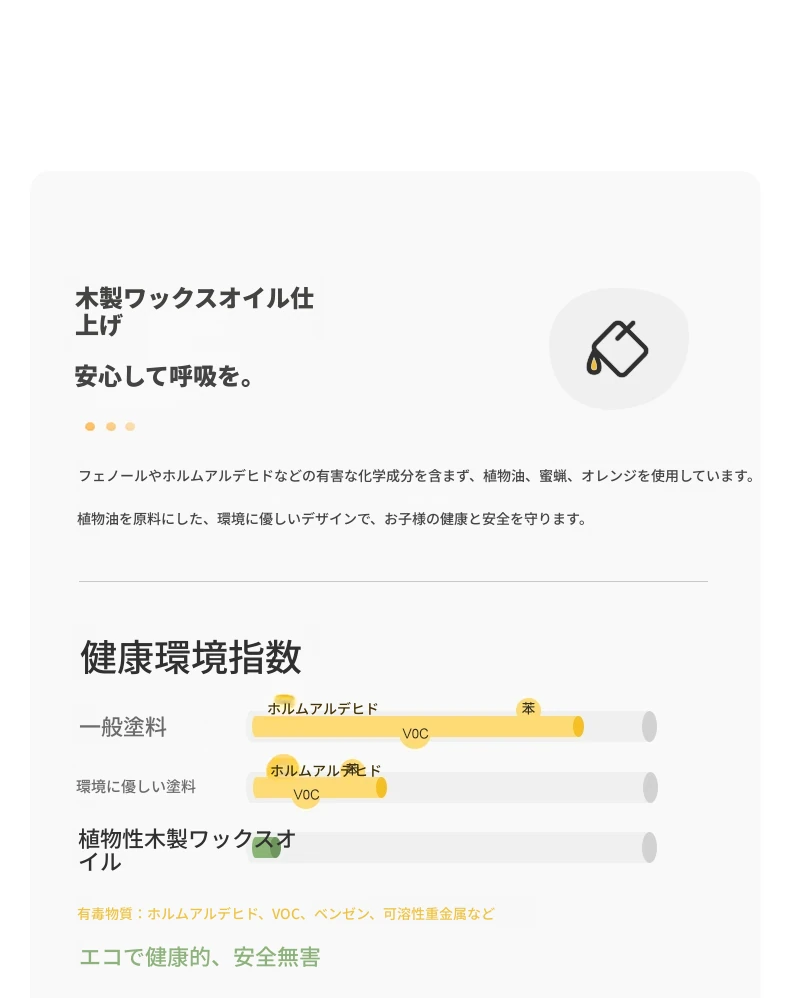Click the green エコで健康的、安全無害 text

200,957
